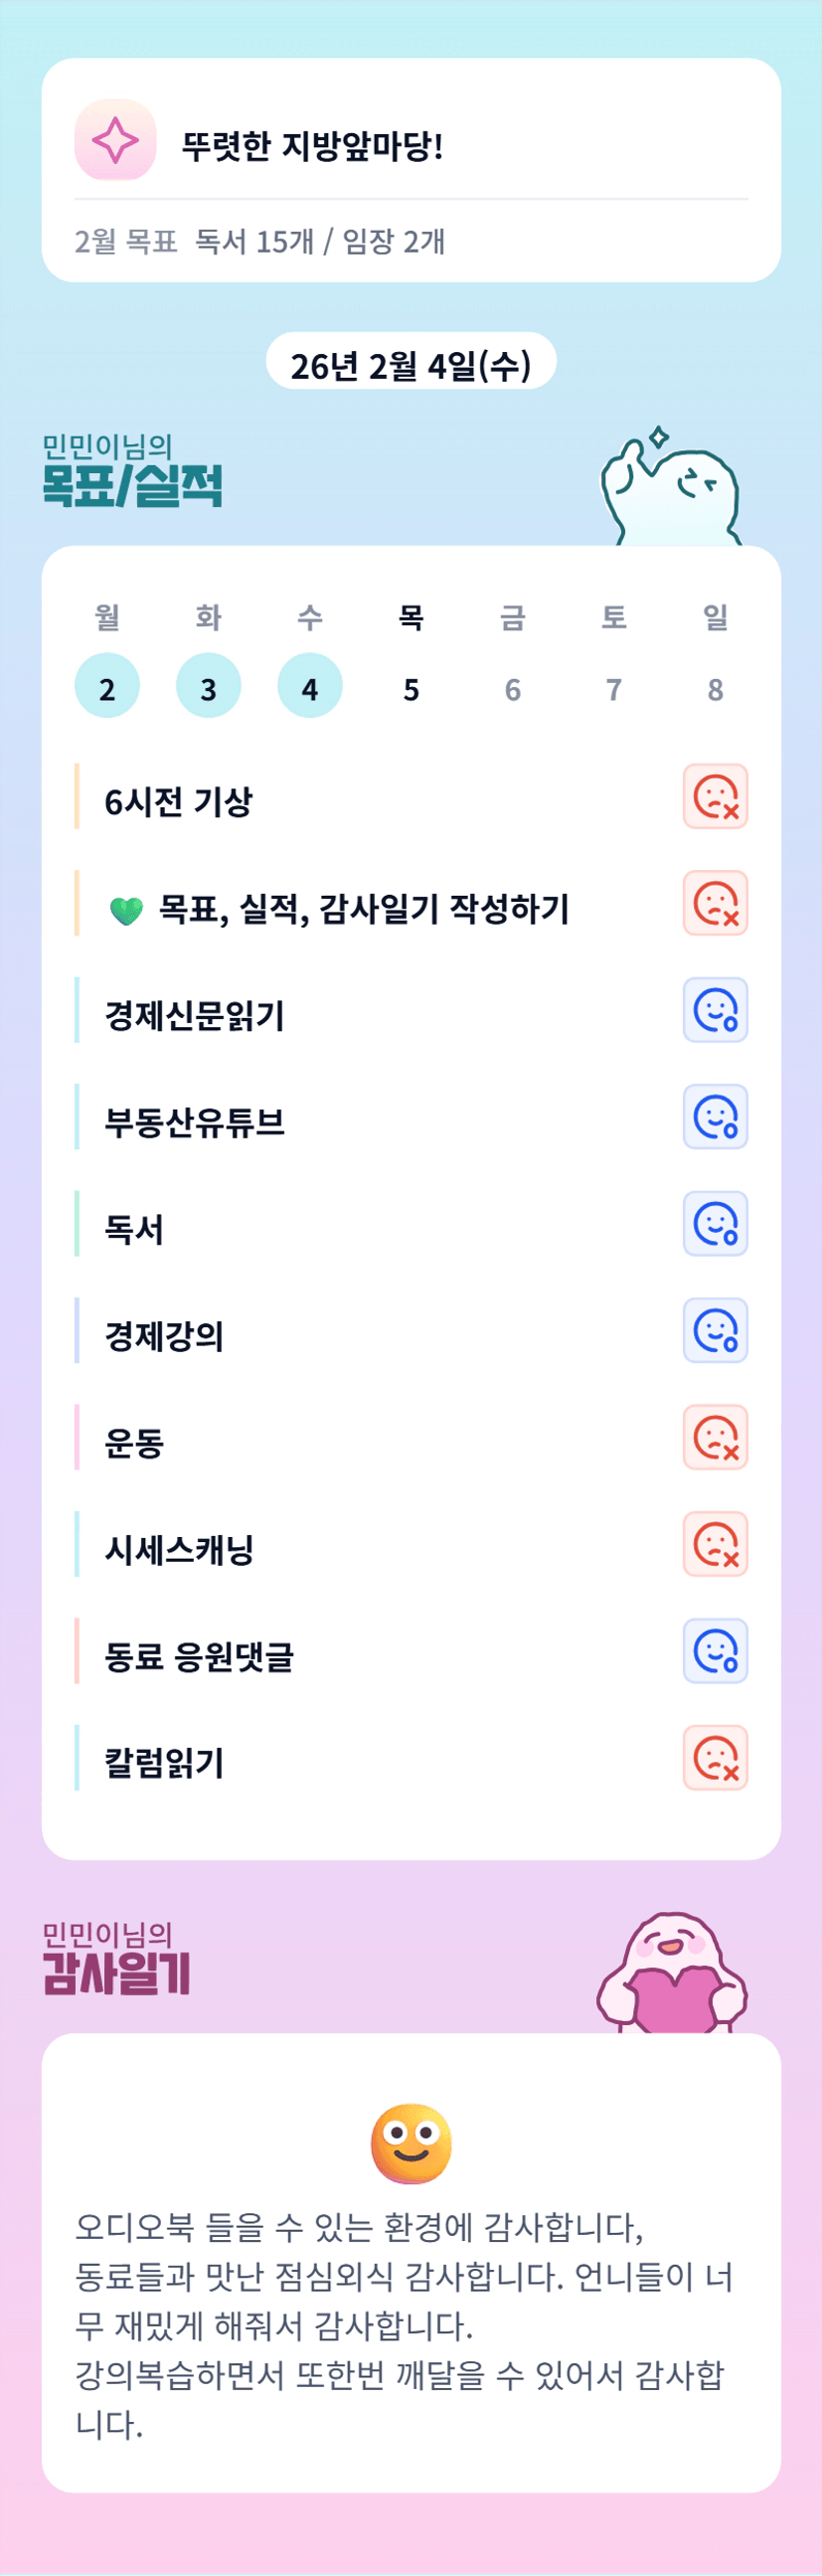Toggle status face for 운동

pyautogui.click(x=715, y=1437)
